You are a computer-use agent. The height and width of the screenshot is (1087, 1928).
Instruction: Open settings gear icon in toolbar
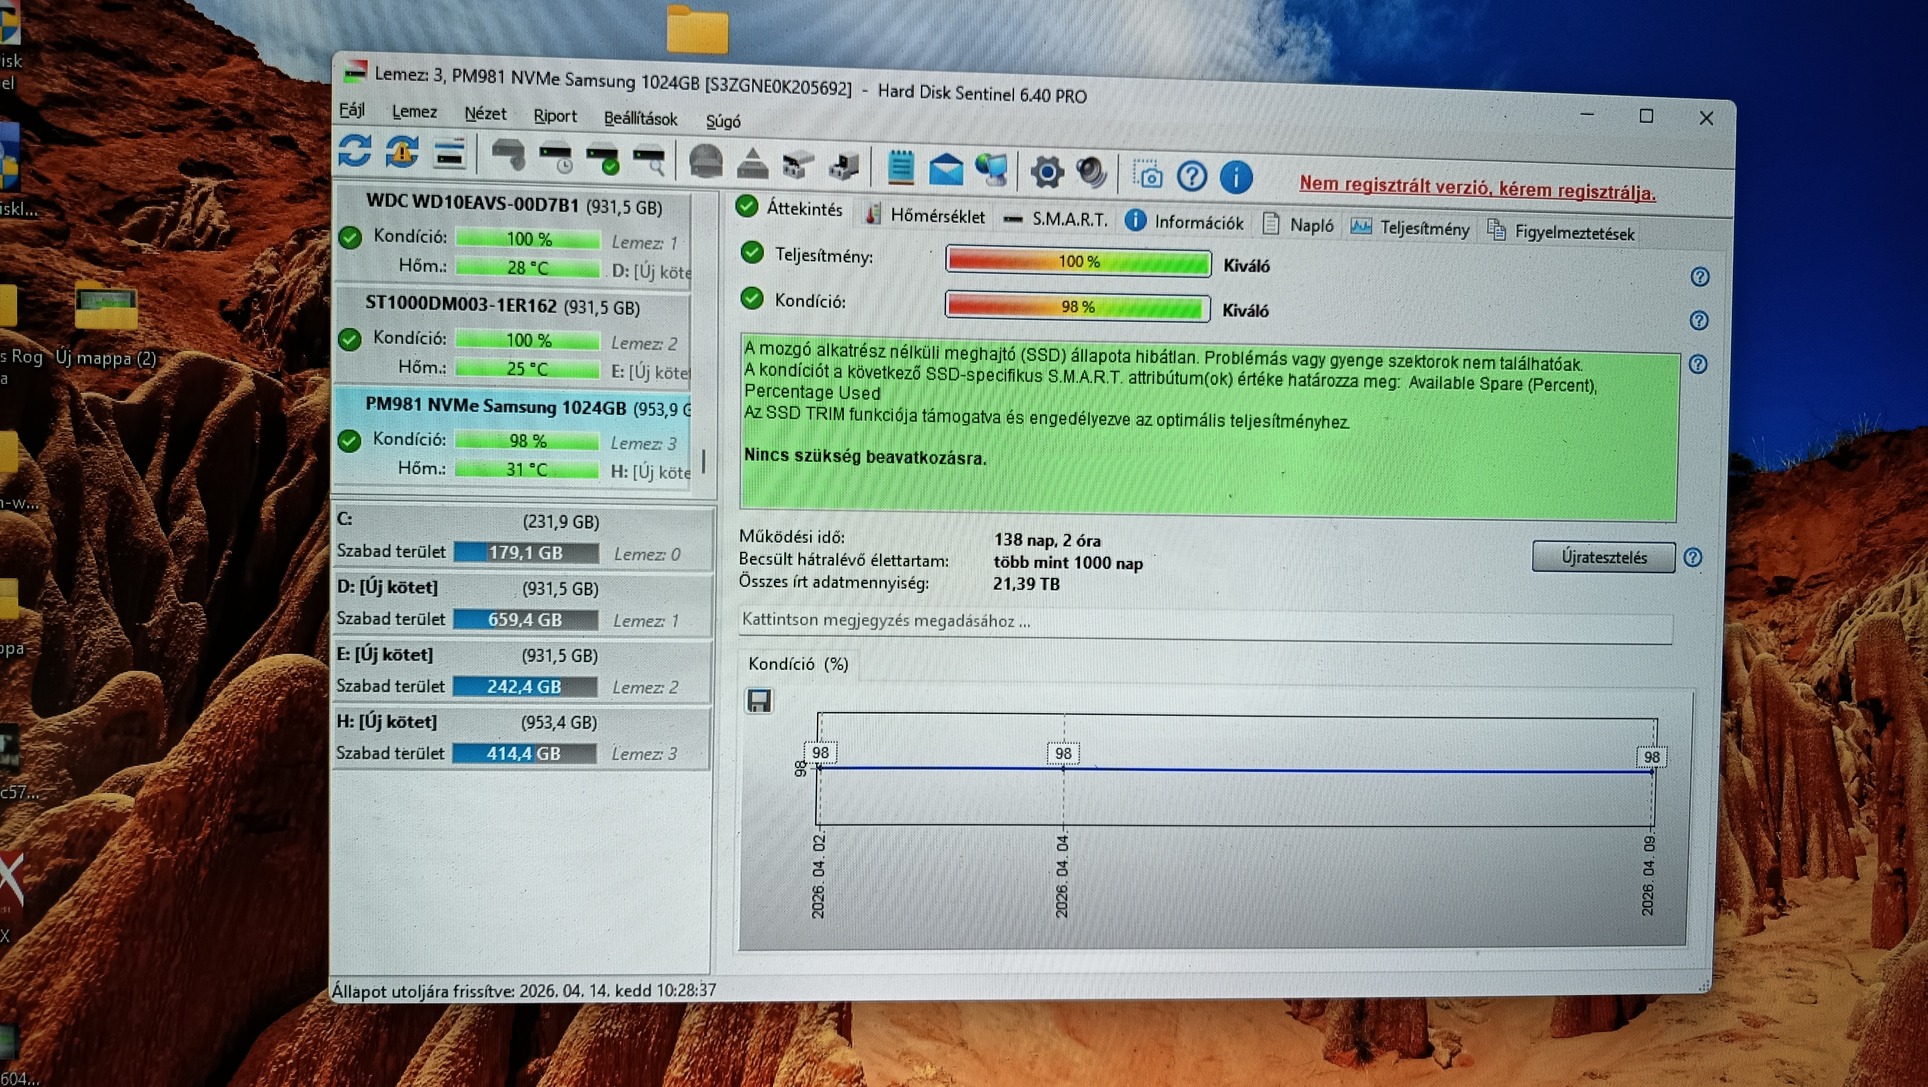click(1046, 172)
